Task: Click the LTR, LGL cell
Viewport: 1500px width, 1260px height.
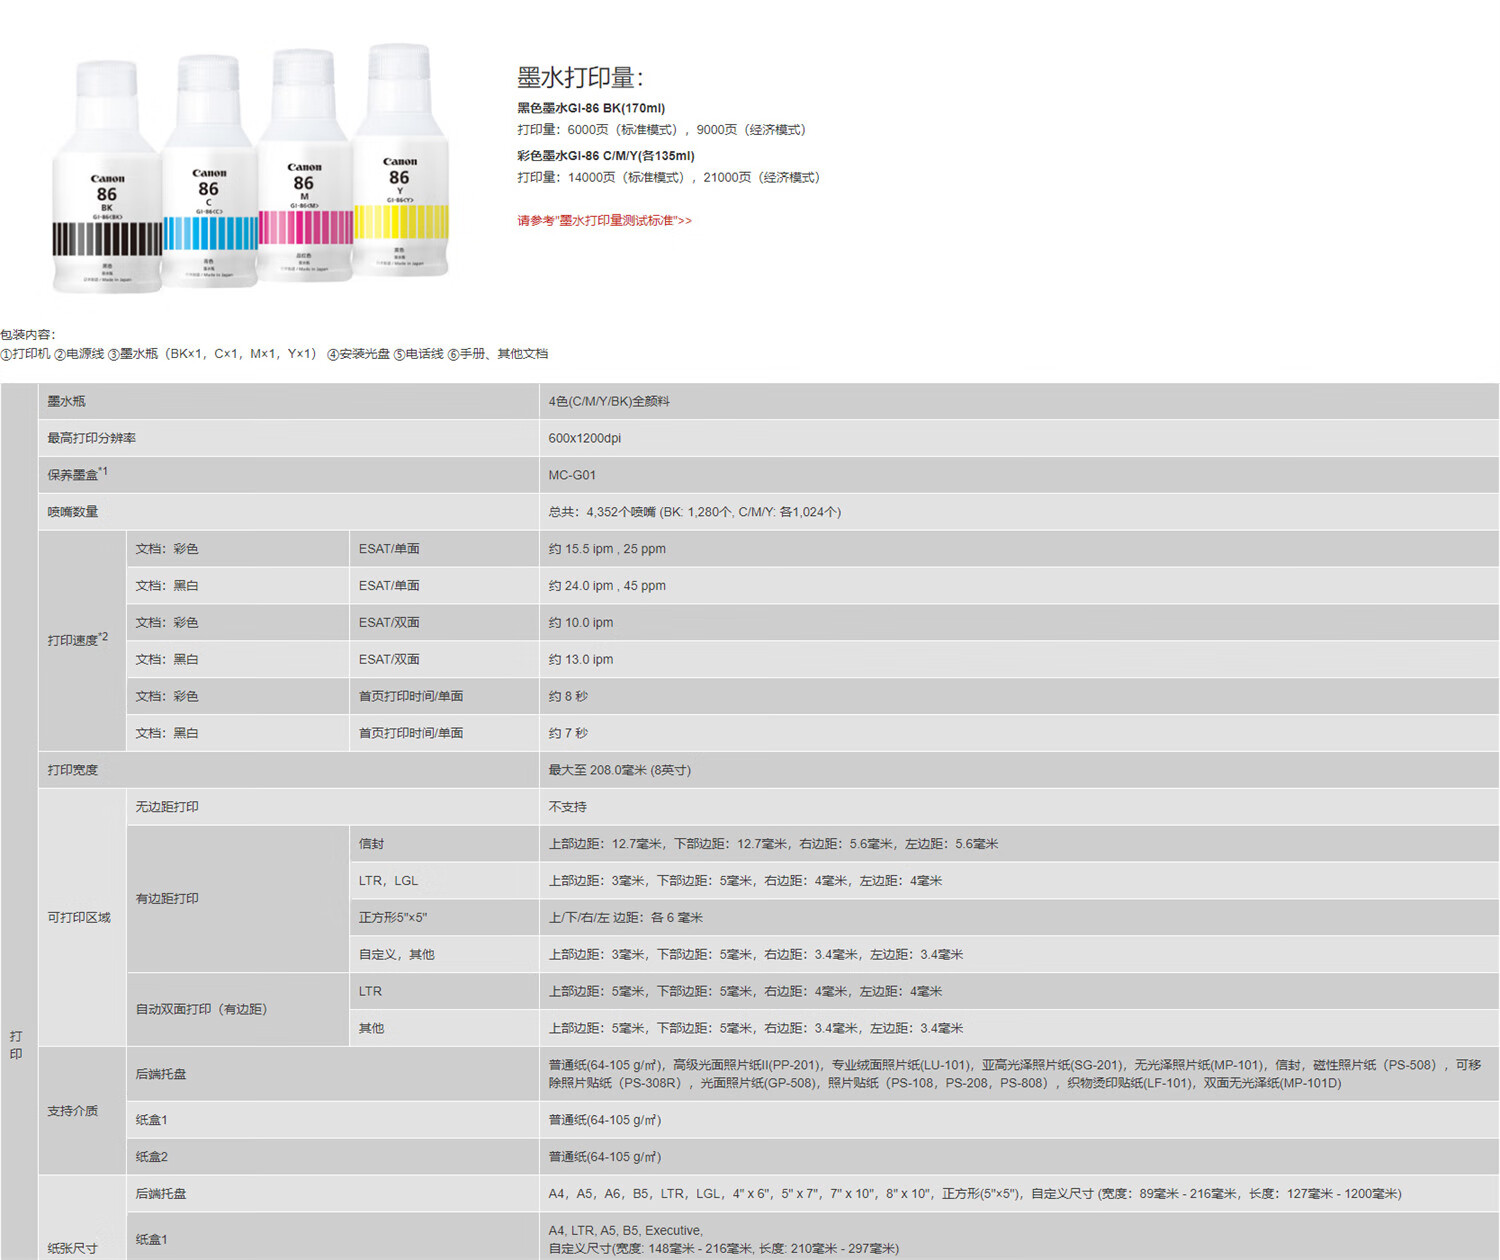Action: (x=444, y=881)
